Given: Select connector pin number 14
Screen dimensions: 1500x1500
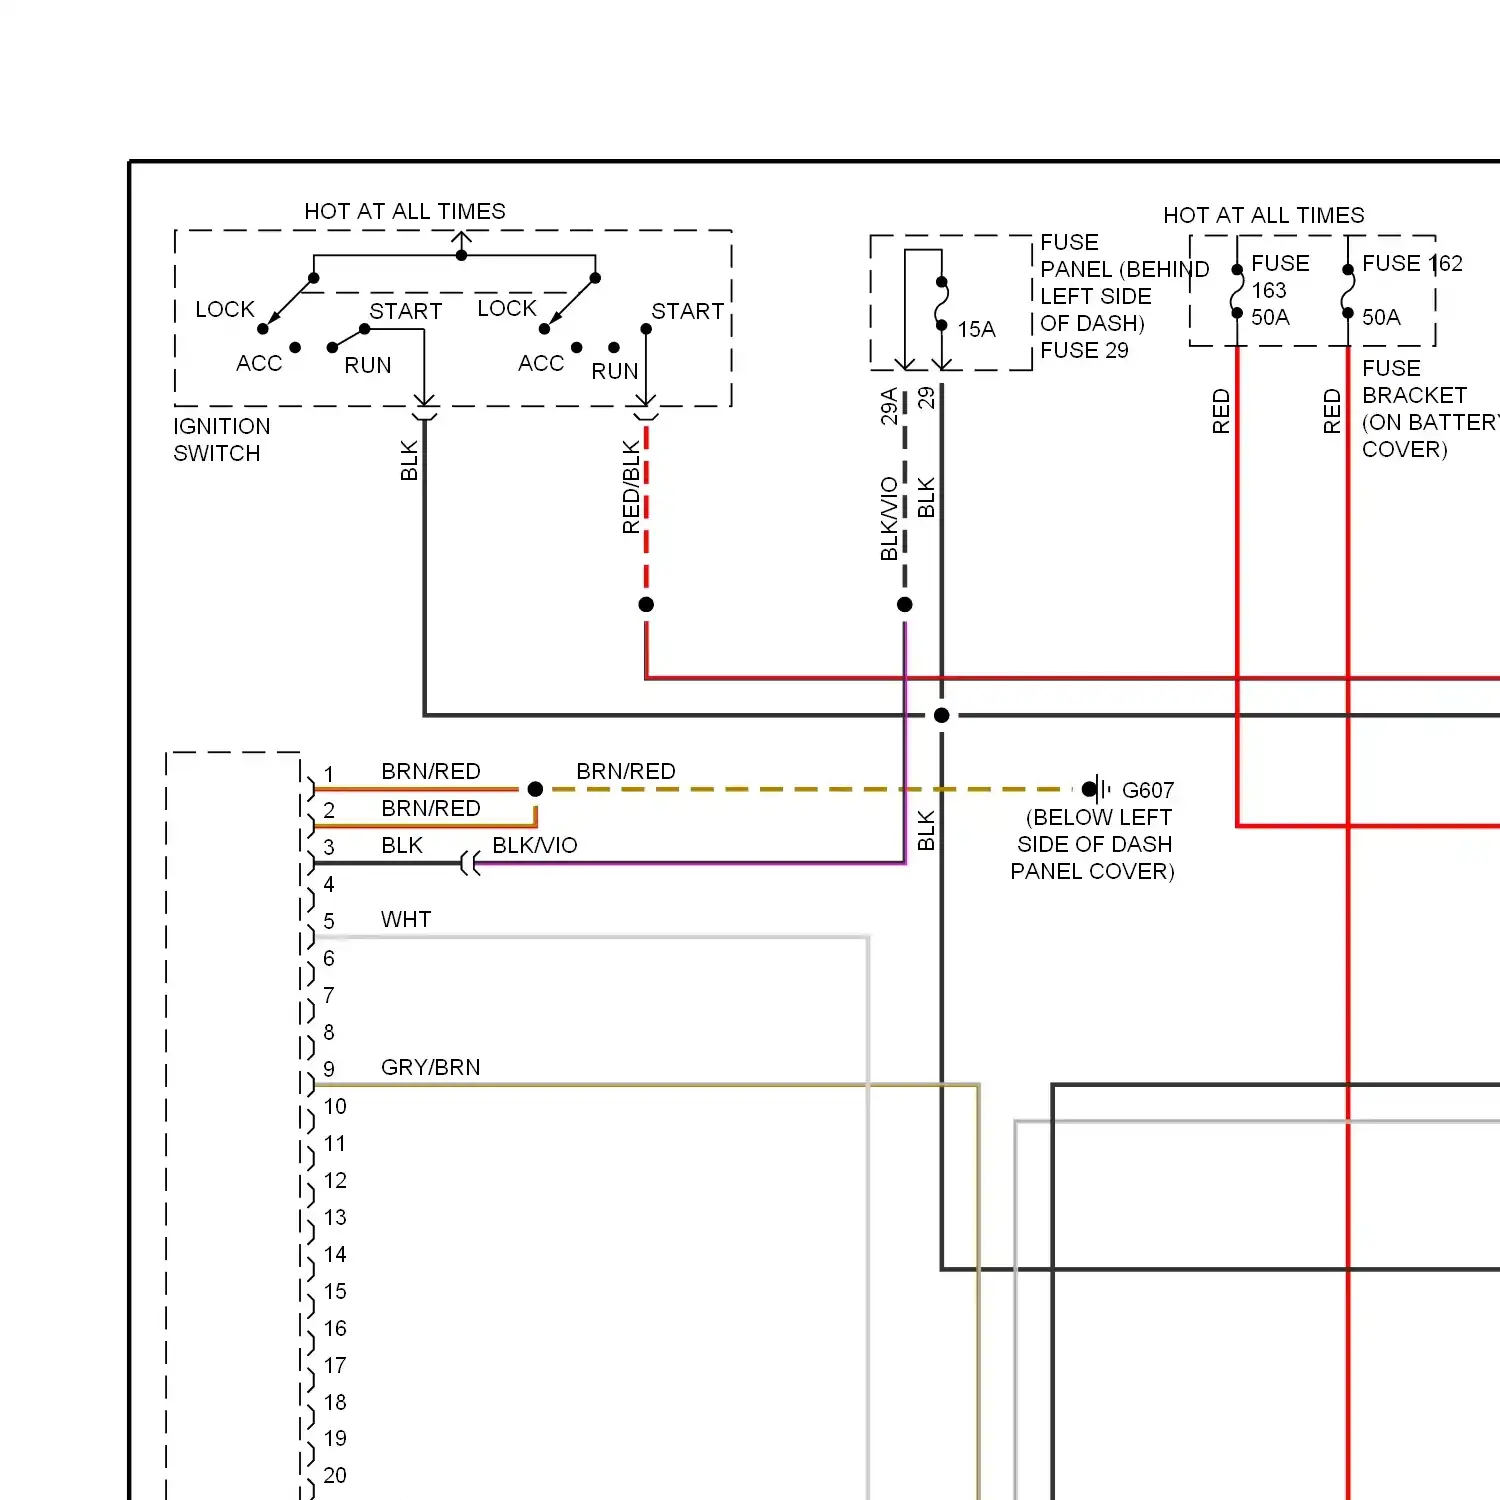Looking at the screenshot, I should 335,1254.
